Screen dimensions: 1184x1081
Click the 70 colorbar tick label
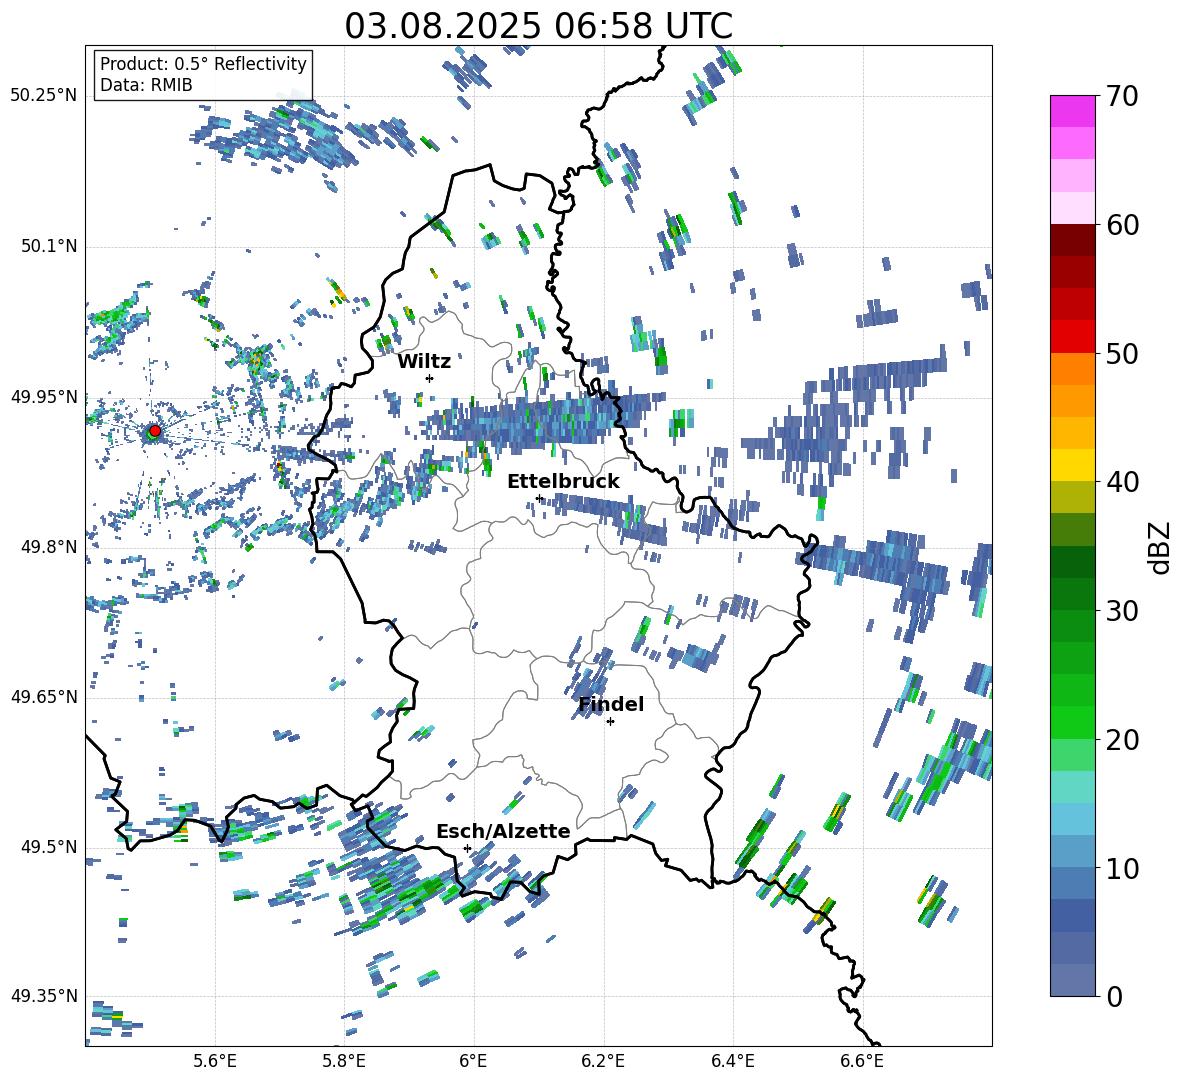(1122, 96)
